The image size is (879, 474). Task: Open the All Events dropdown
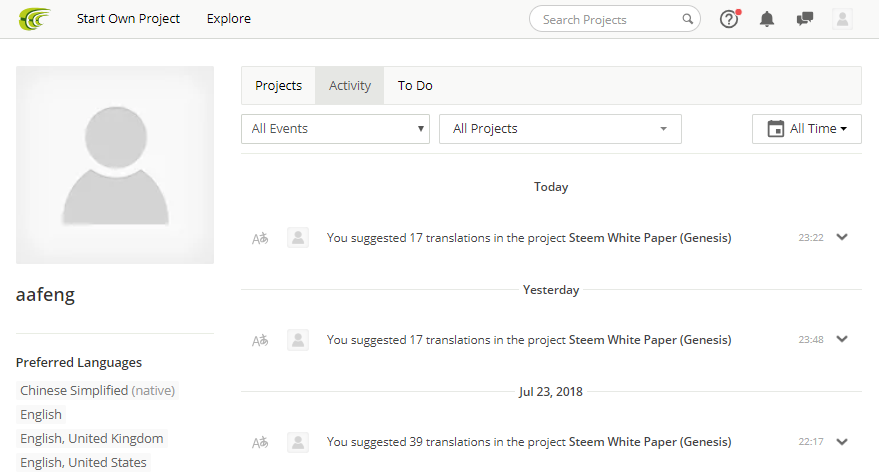click(x=335, y=129)
